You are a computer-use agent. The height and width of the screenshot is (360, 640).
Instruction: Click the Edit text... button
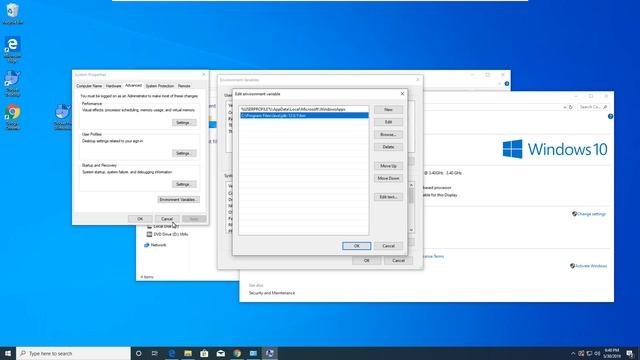point(388,197)
